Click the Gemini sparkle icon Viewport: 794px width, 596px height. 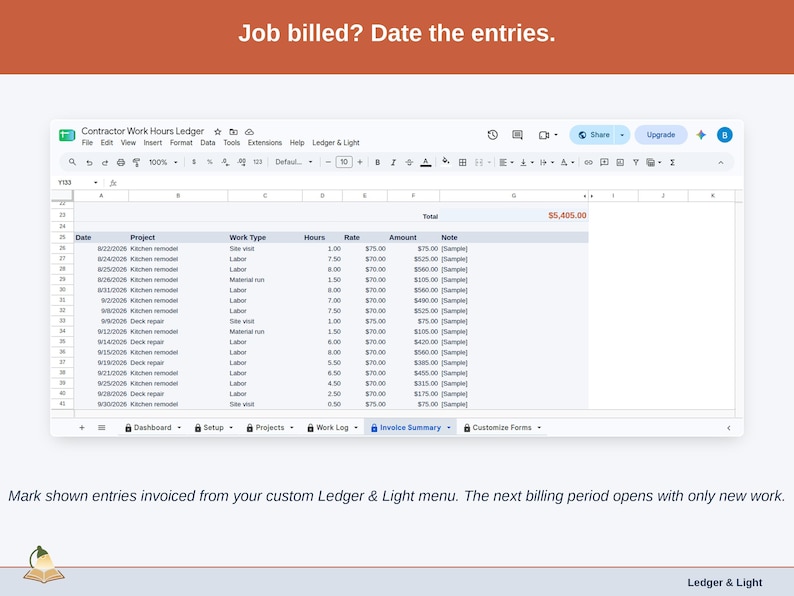point(701,135)
